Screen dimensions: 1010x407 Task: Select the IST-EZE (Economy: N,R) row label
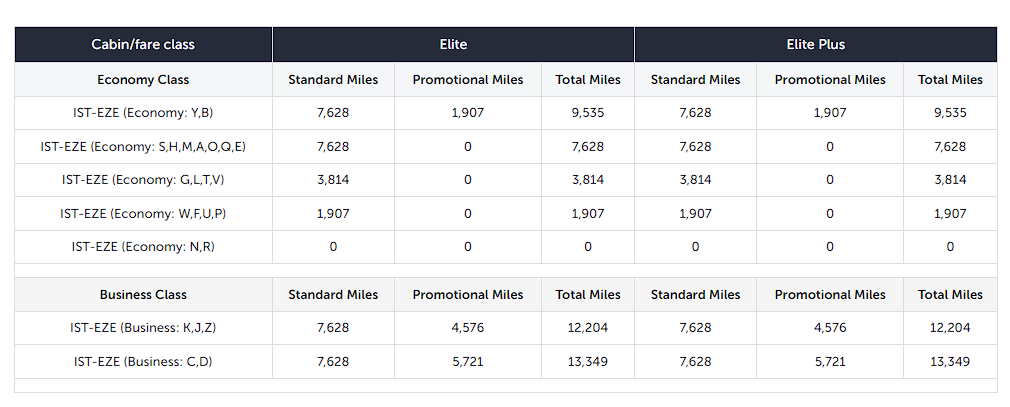pyautogui.click(x=143, y=247)
